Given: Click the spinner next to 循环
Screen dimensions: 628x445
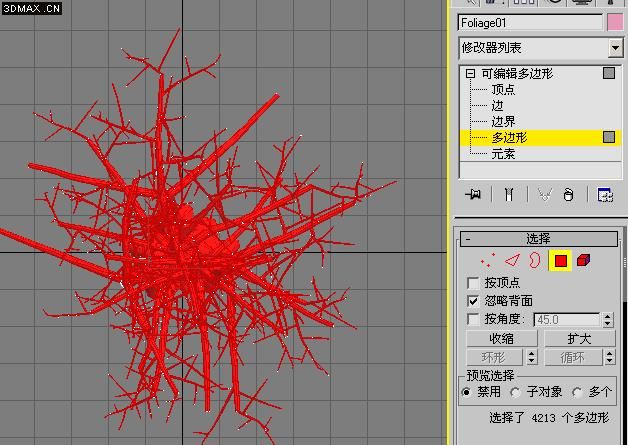Looking at the screenshot, I should pos(610,357).
